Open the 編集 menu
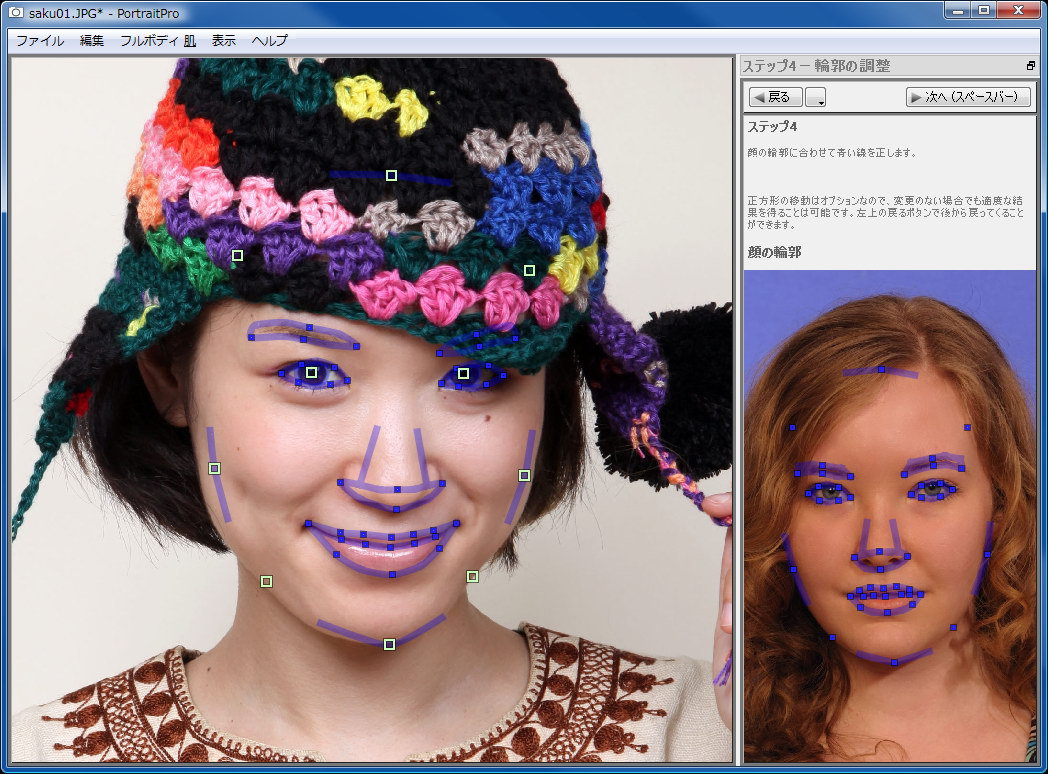This screenshot has height=774, width=1048. [x=92, y=41]
